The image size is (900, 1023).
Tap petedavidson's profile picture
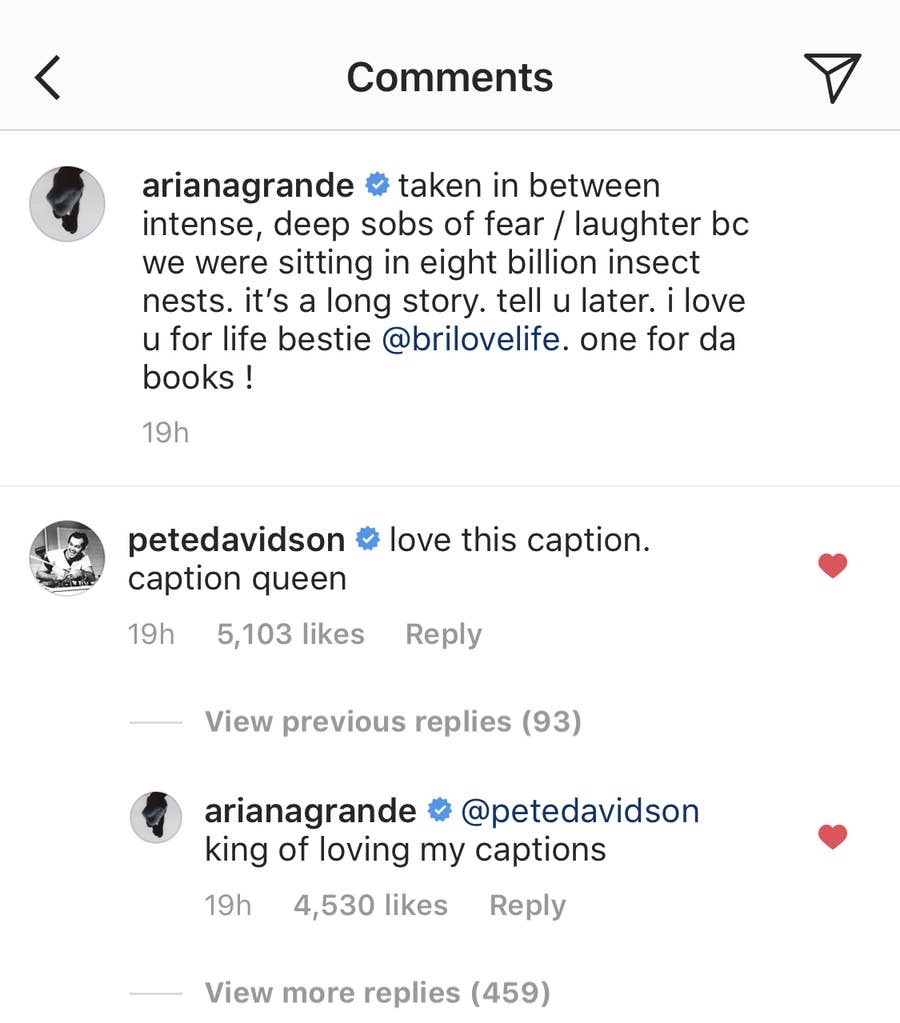(67, 558)
